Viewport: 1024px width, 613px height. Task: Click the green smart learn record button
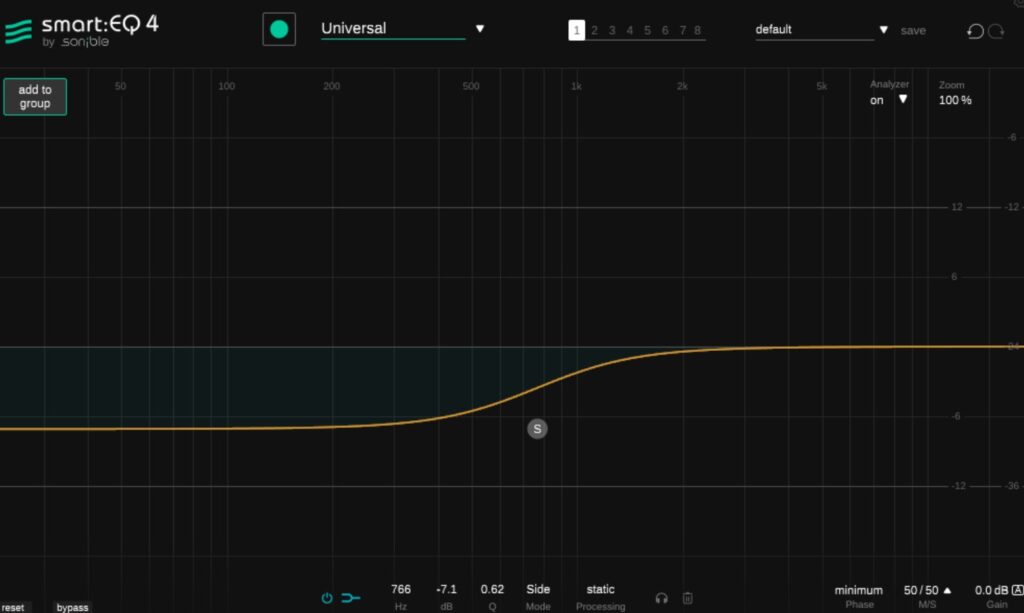[279, 29]
